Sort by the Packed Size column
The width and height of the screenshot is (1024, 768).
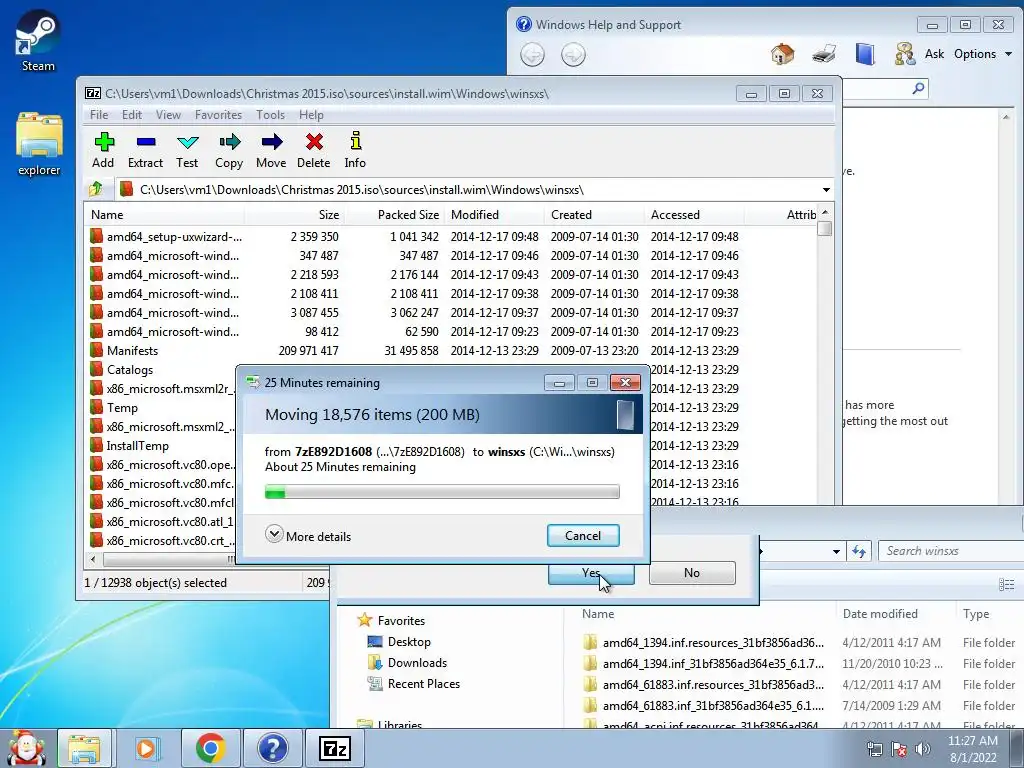[x=394, y=215]
